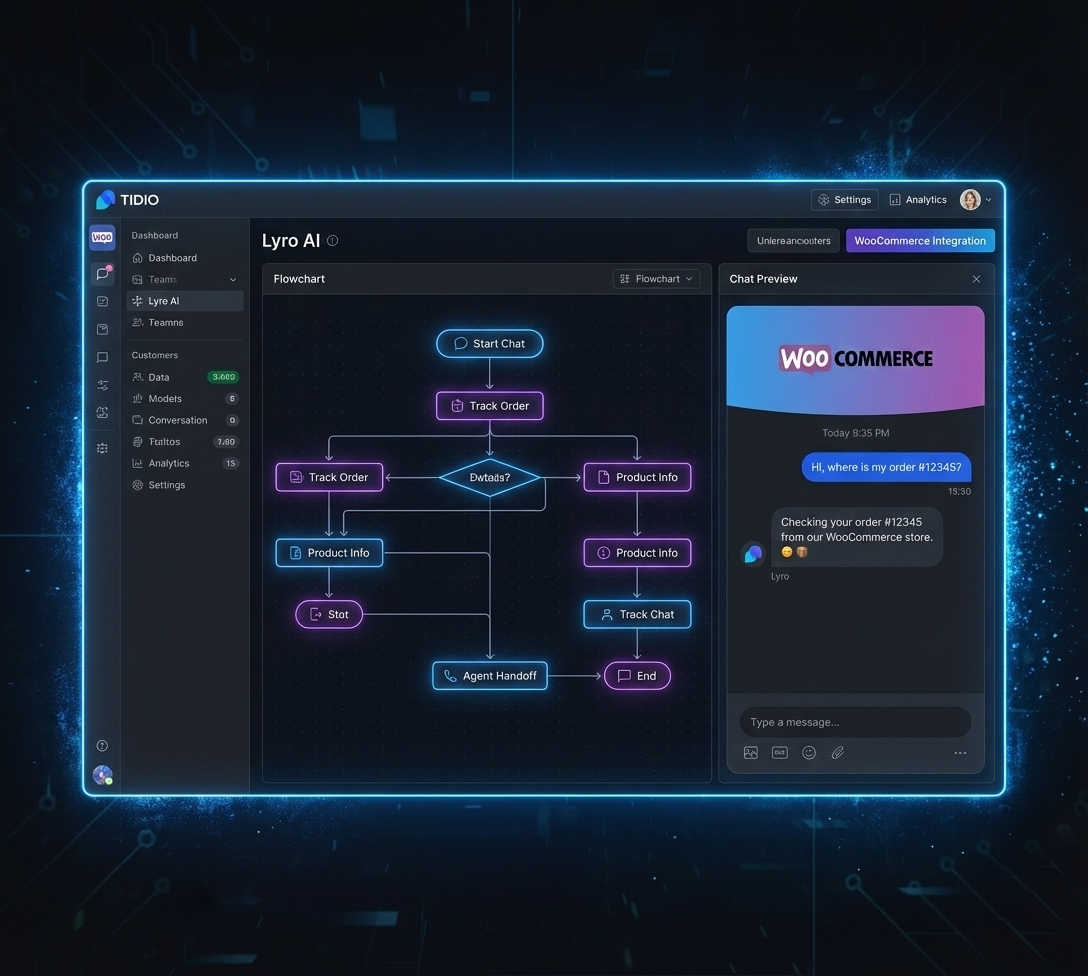Image resolution: width=1088 pixels, height=976 pixels.
Task: Click the Type a message input field
Action: (x=855, y=722)
